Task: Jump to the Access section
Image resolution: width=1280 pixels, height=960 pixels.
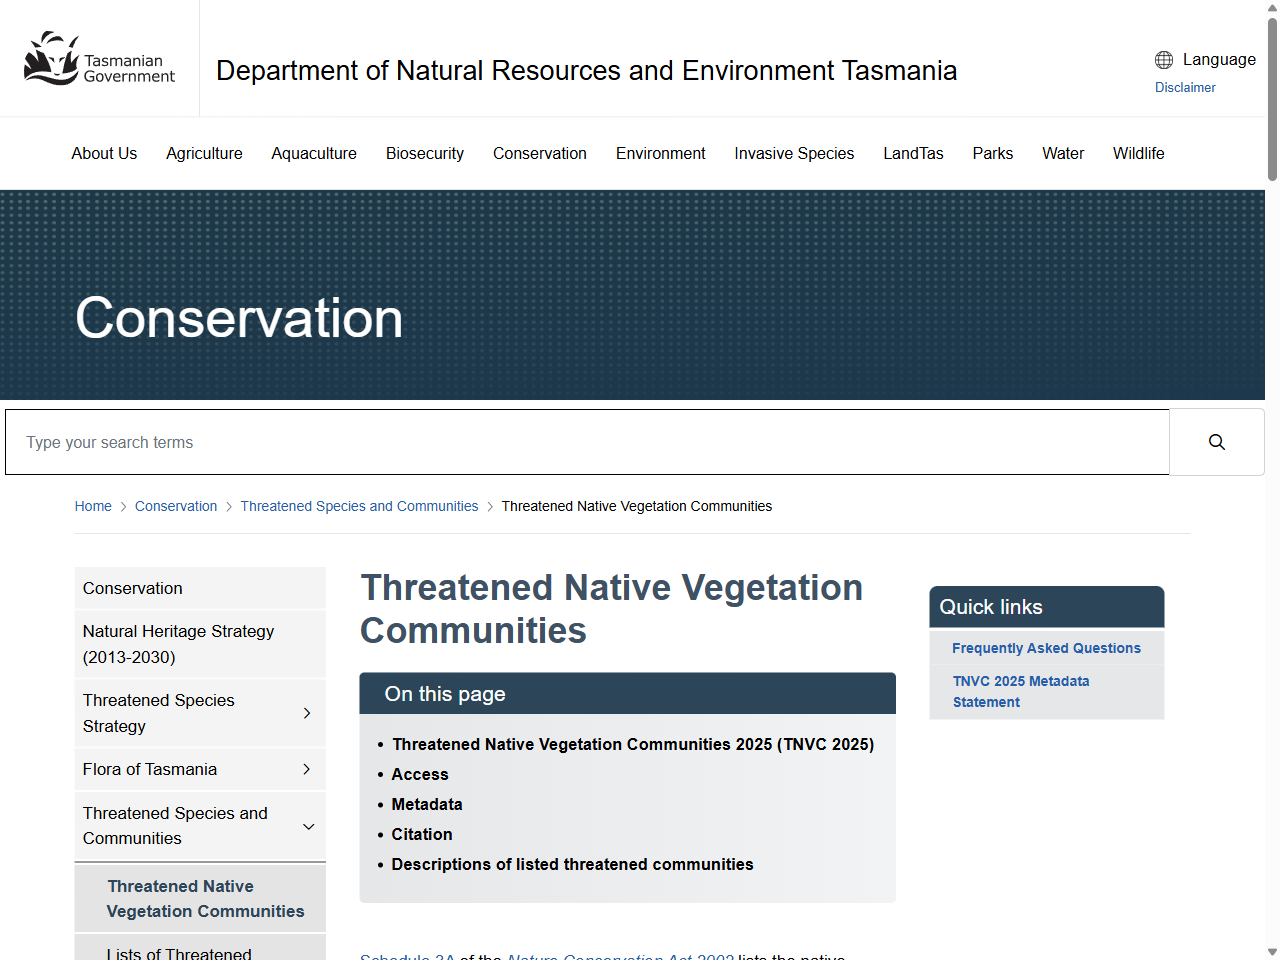Action: tap(420, 774)
